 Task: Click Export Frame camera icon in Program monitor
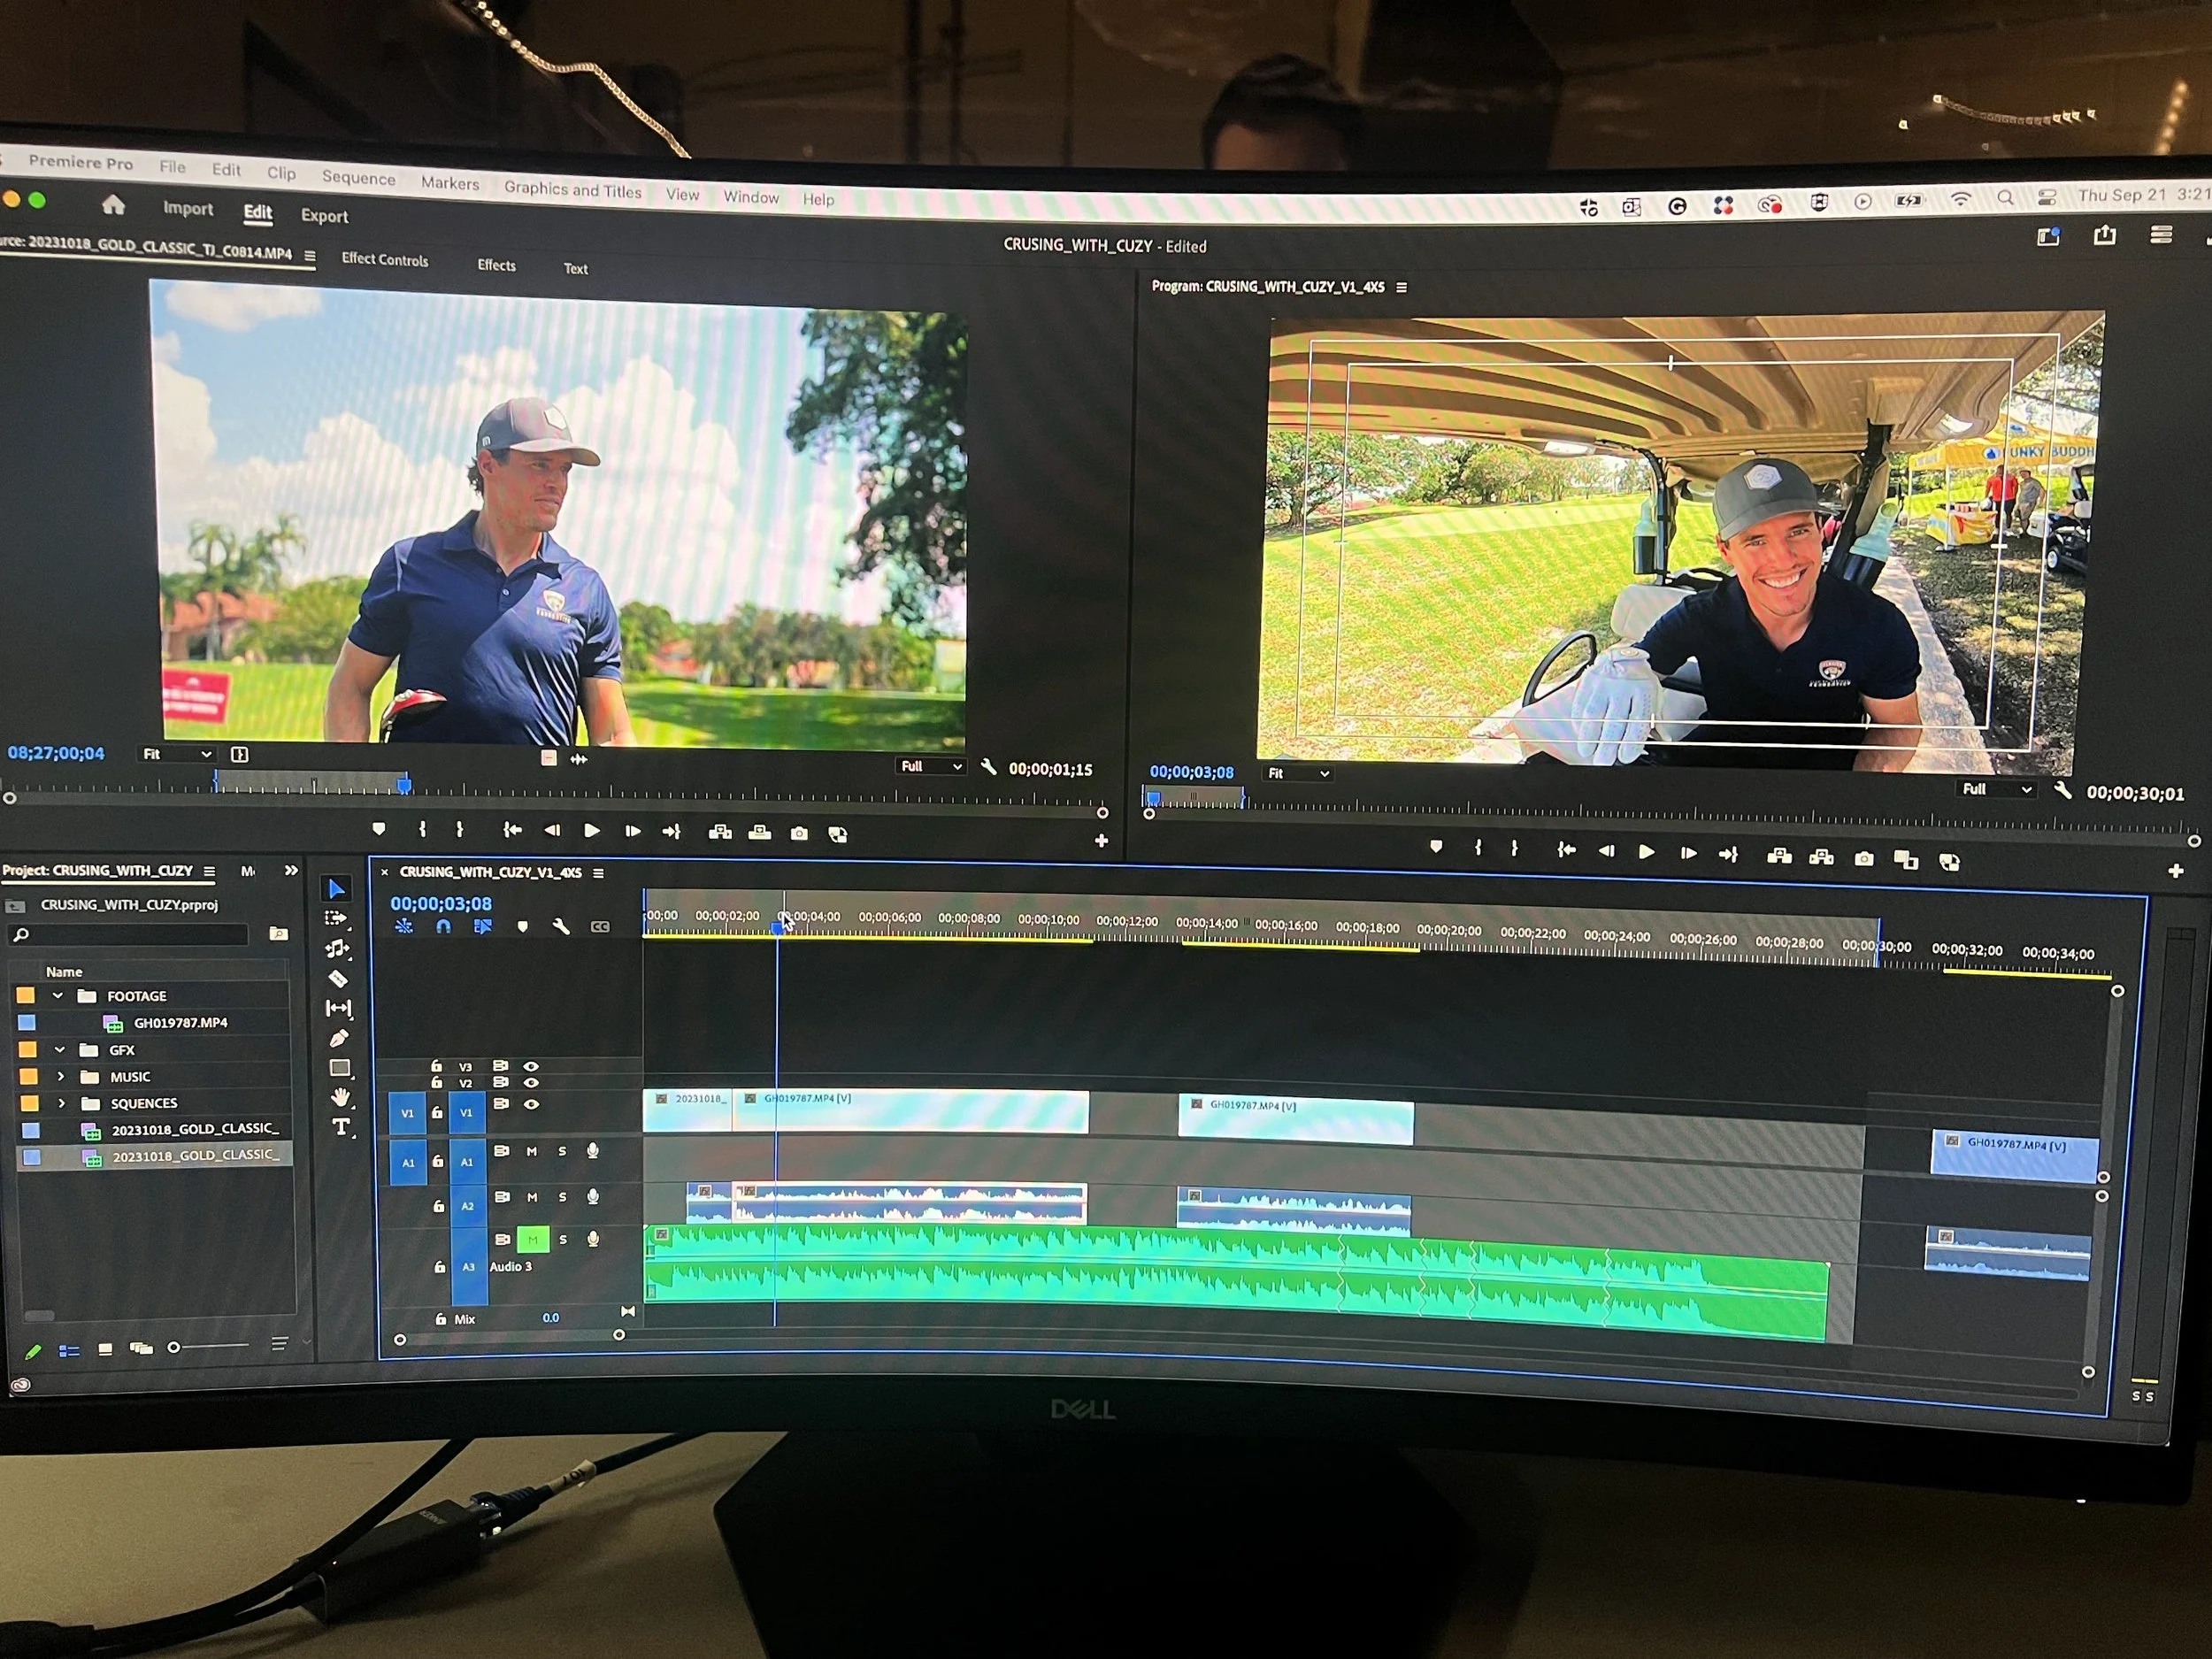click(x=1864, y=859)
